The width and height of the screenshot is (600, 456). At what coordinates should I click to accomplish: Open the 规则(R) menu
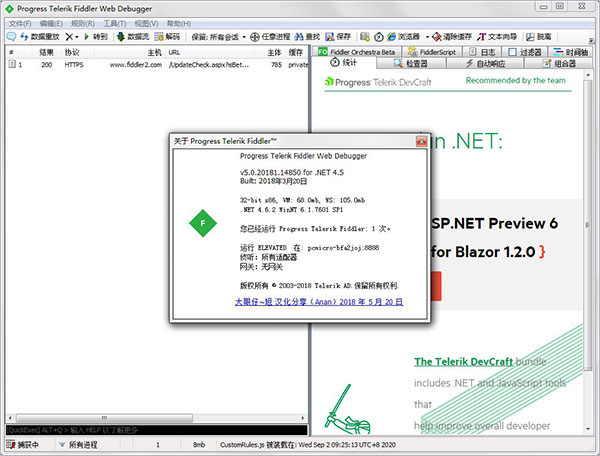click(83, 23)
